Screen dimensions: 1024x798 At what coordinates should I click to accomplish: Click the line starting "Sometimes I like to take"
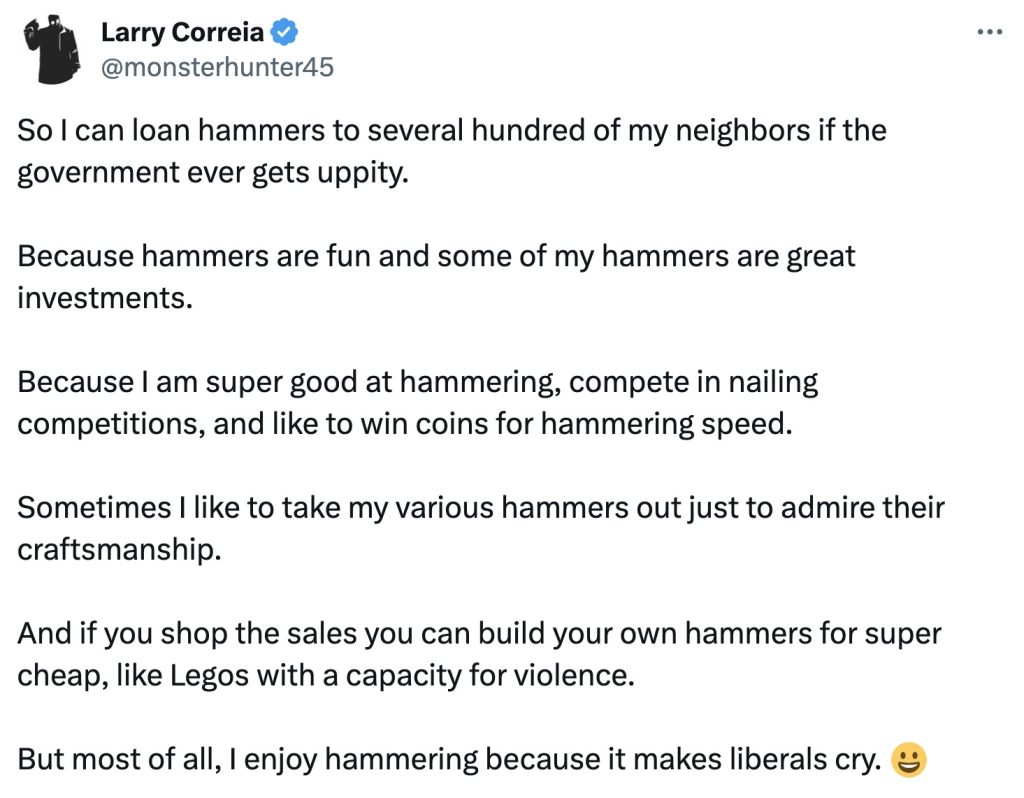pos(480,508)
